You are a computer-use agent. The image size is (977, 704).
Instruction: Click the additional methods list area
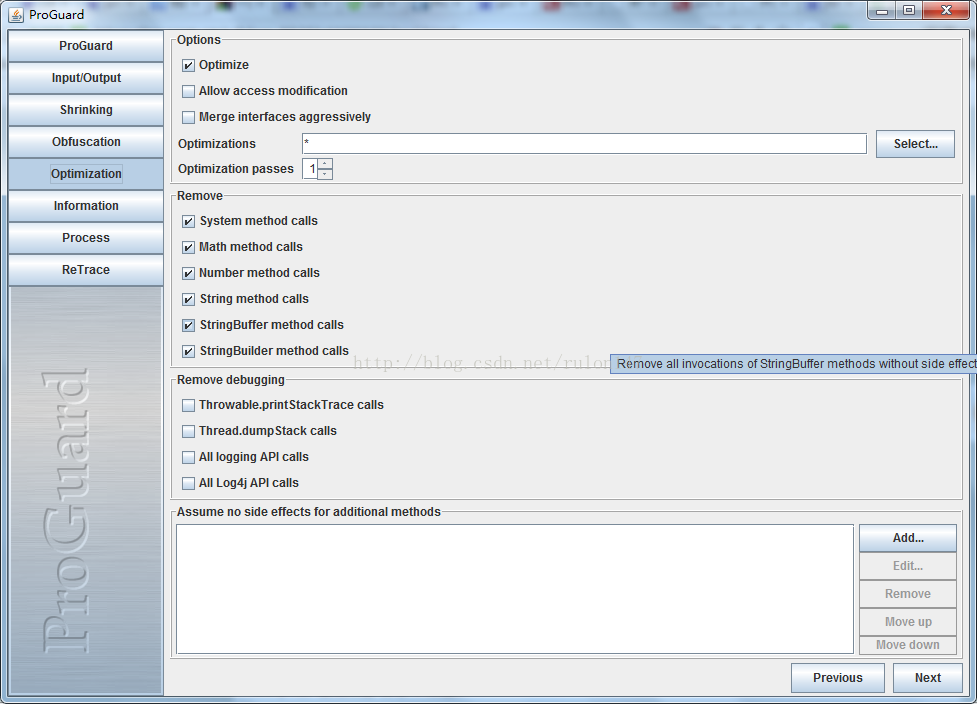click(x=515, y=589)
